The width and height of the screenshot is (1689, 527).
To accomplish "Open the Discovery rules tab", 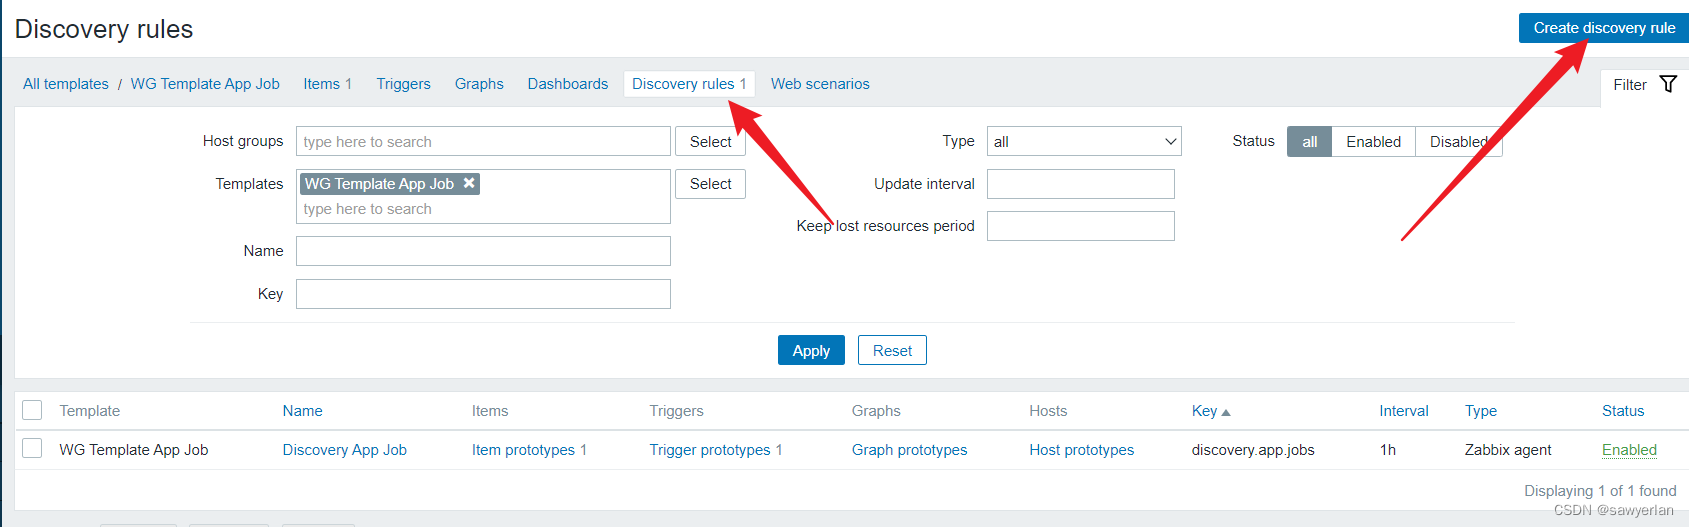I will (x=688, y=84).
